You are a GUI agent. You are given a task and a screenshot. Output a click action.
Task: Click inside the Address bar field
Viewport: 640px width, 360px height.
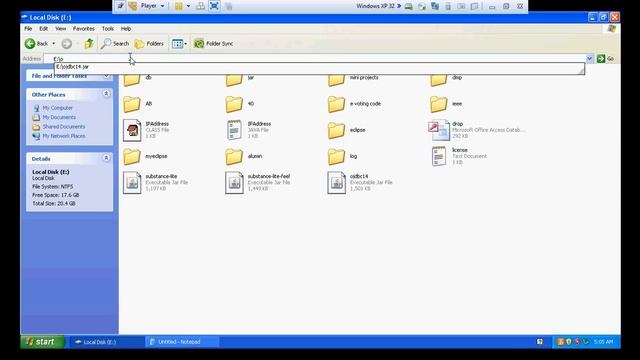pos(314,58)
